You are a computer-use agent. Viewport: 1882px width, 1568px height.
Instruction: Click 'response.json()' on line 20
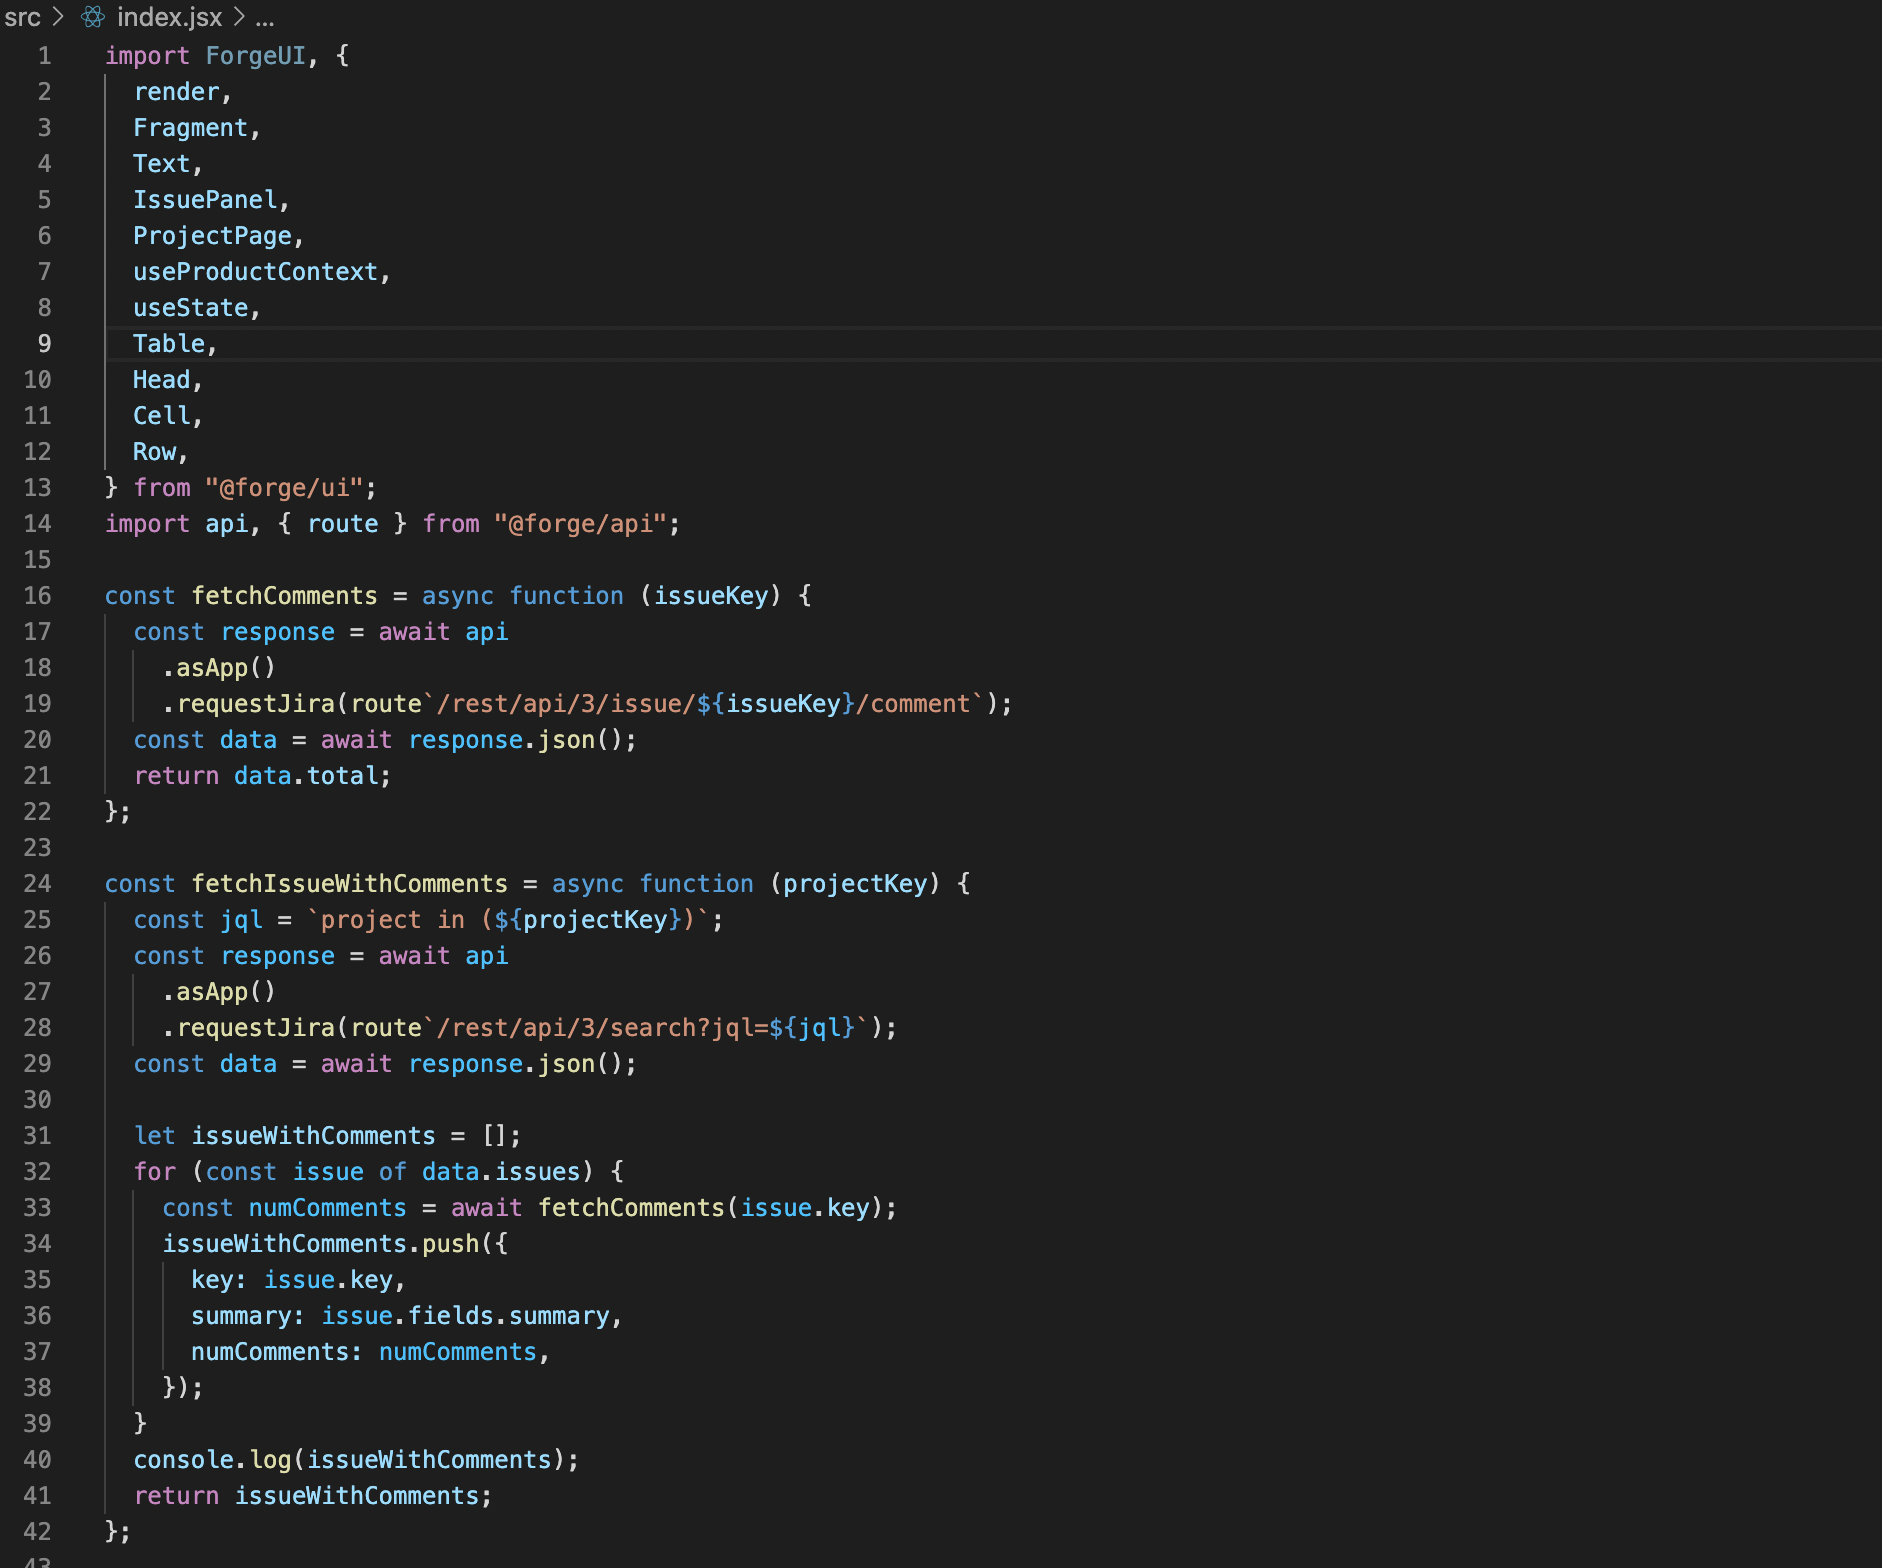(515, 740)
